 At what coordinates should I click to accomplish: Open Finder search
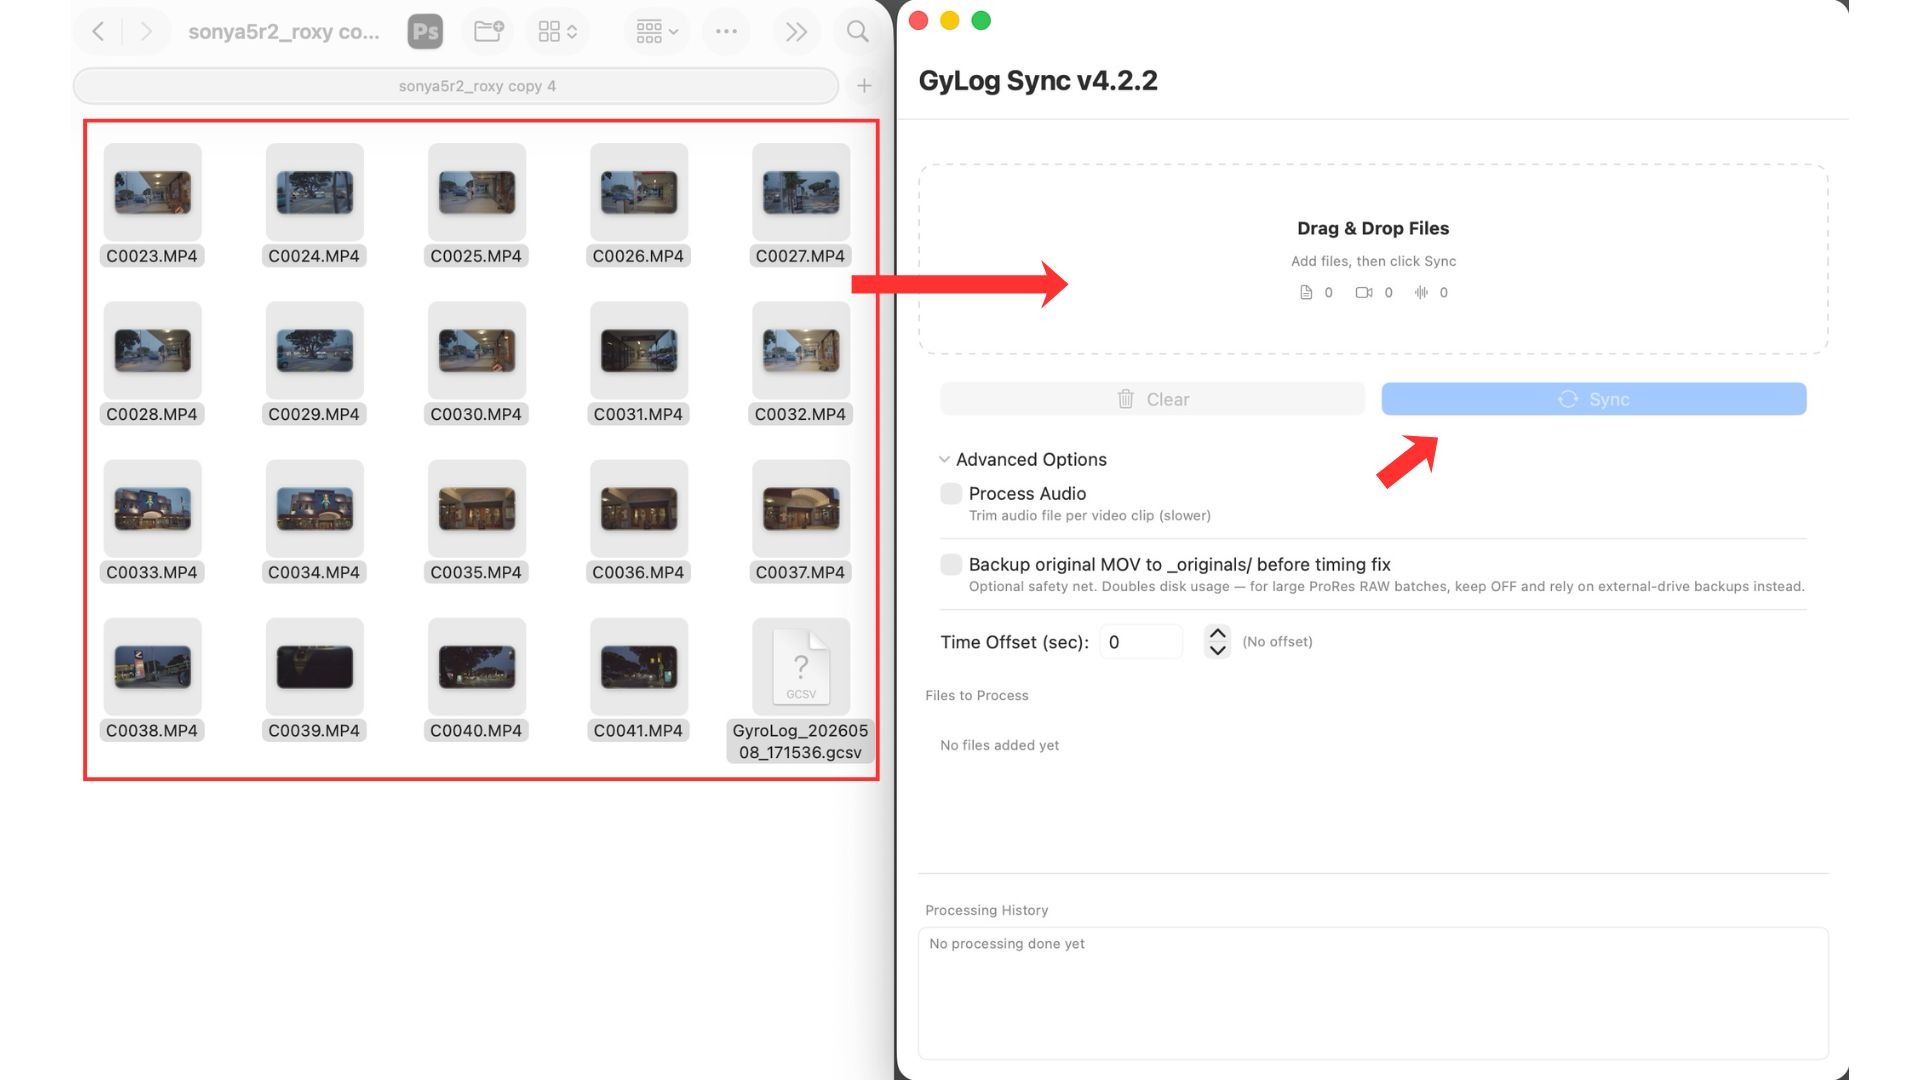tap(857, 31)
